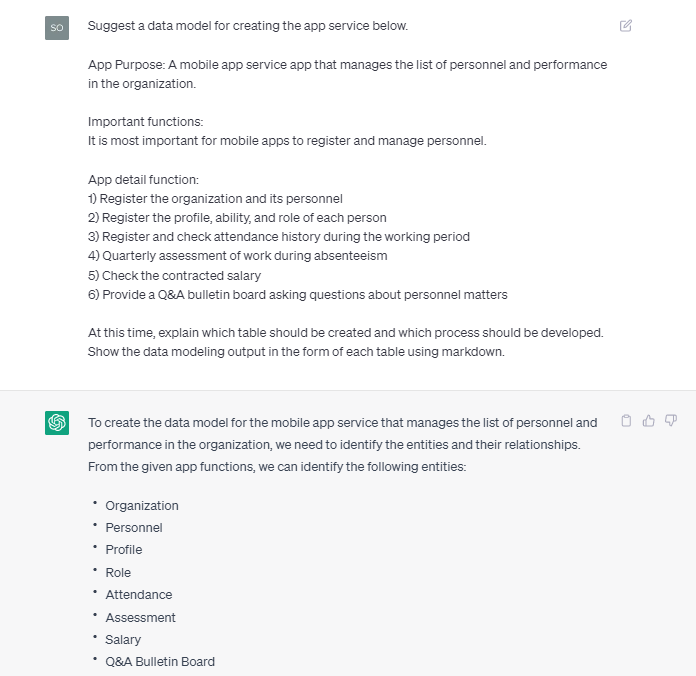Click the edit message pencil icon
This screenshot has width=696, height=676.
point(626,26)
